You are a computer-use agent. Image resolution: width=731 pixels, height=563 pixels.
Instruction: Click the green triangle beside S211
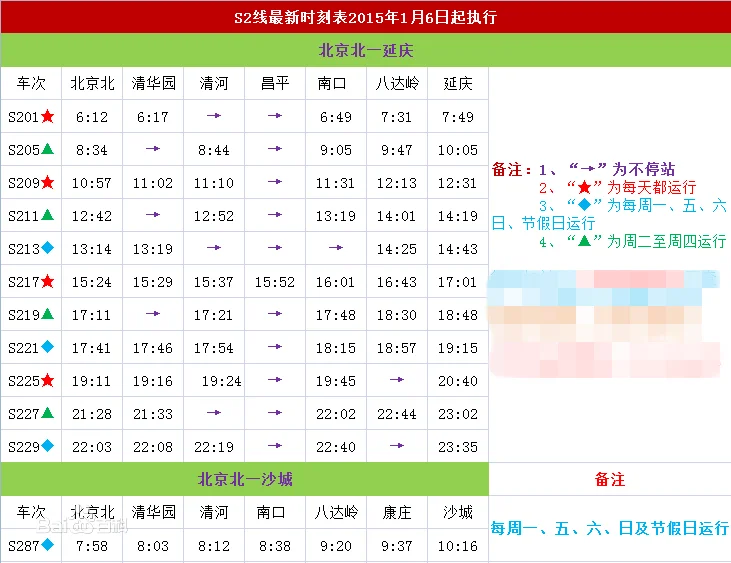coord(48,215)
